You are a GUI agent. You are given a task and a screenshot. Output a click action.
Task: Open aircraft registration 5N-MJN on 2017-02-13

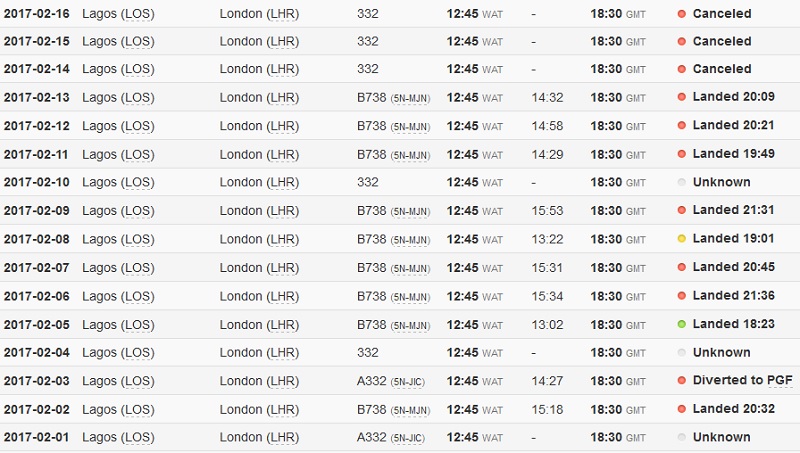410,98
